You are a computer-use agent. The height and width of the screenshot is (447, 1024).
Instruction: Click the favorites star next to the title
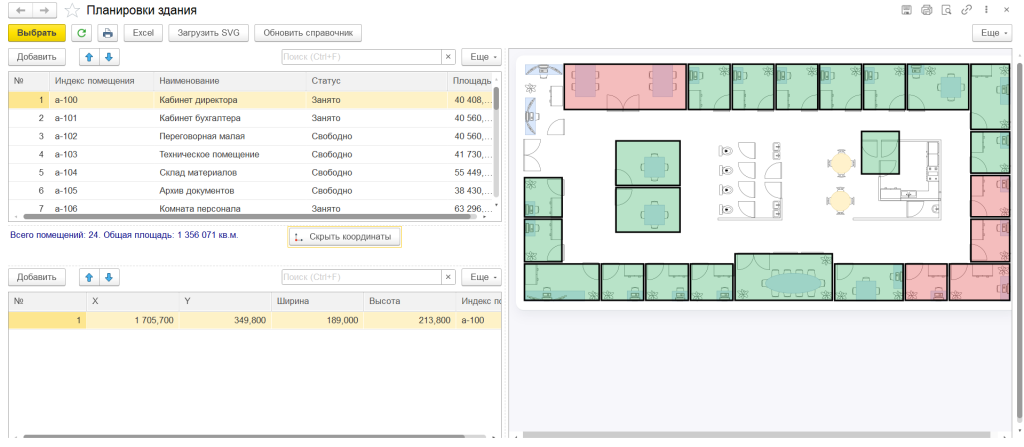click(72, 10)
